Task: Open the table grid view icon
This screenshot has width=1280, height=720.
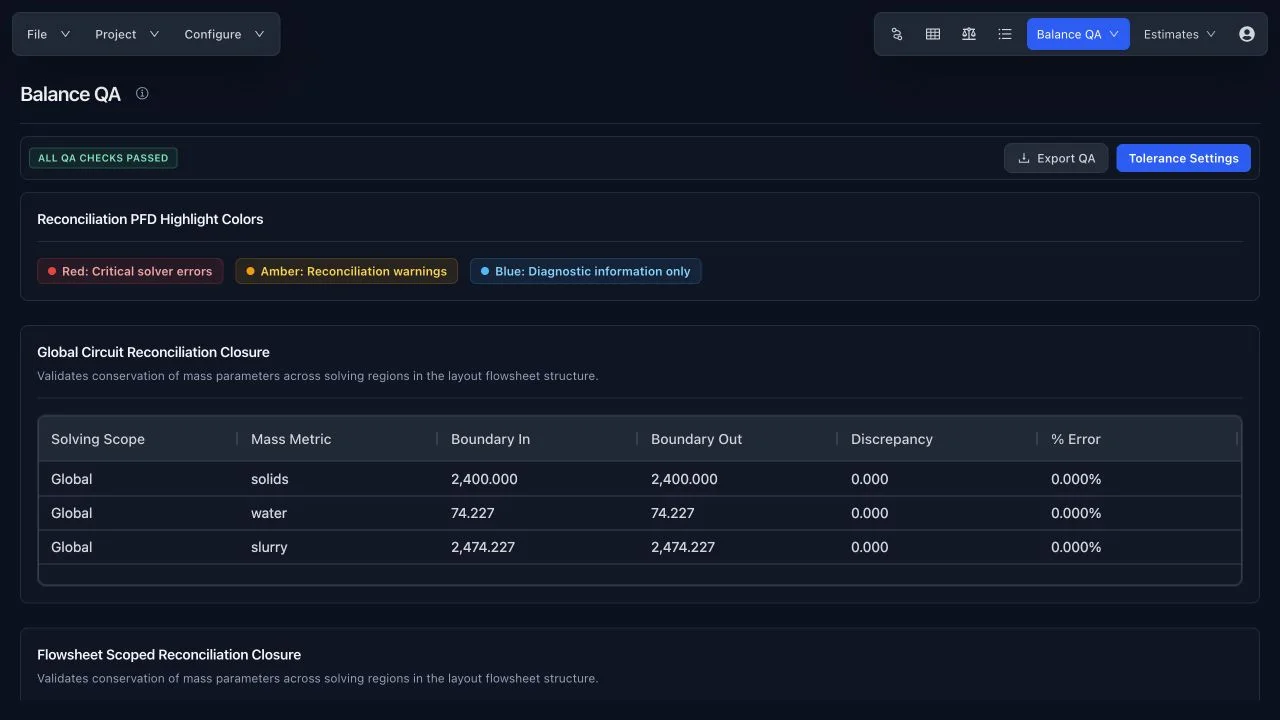Action: tap(933, 34)
